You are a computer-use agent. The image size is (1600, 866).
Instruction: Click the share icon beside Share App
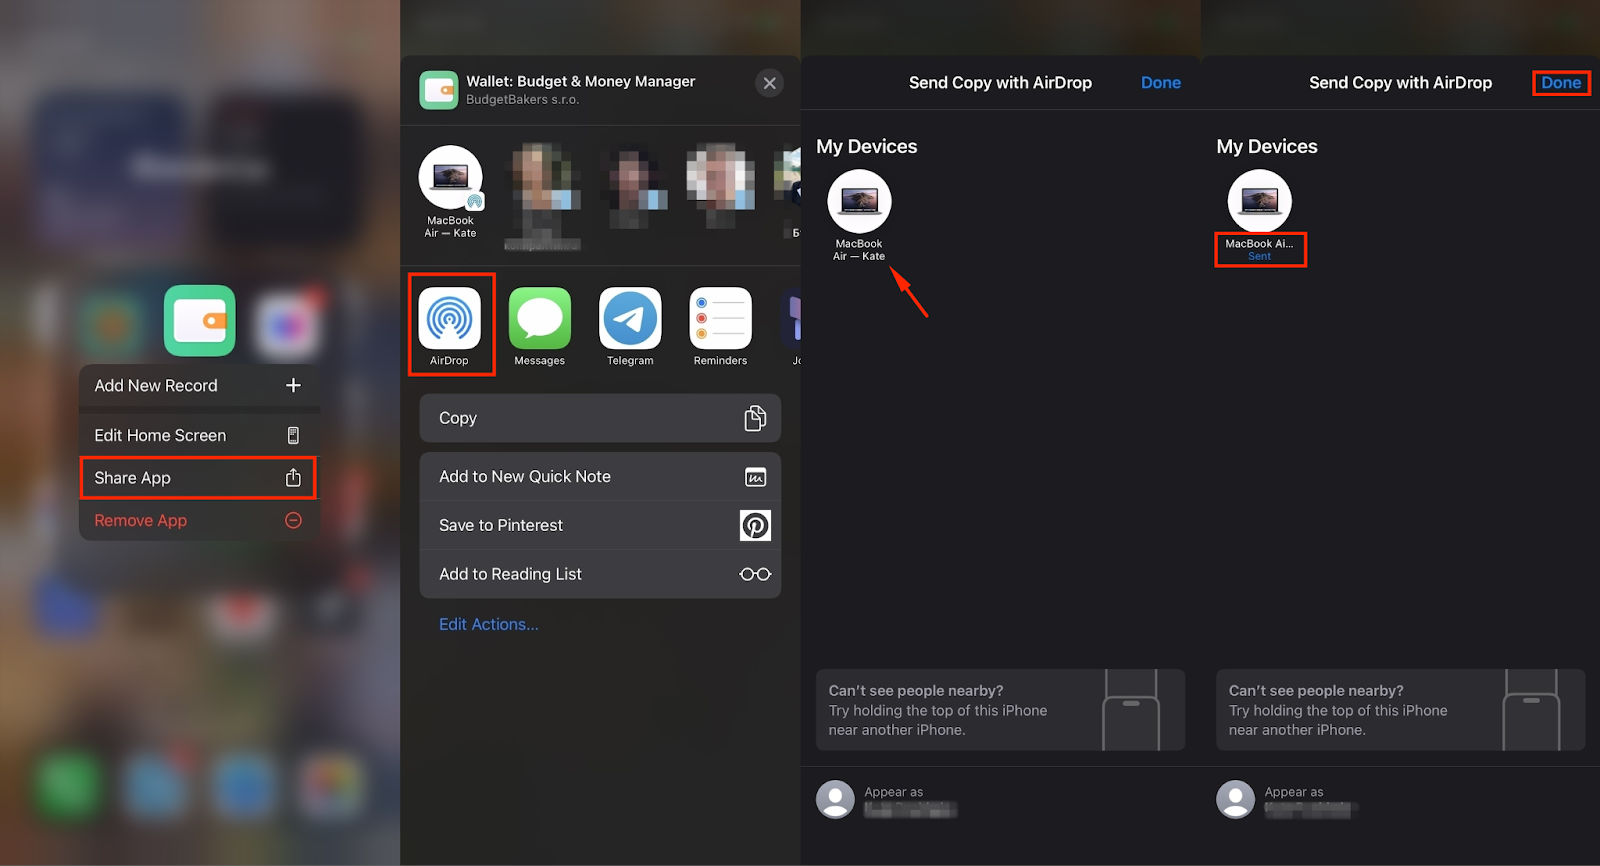pyautogui.click(x=293, y=477)
